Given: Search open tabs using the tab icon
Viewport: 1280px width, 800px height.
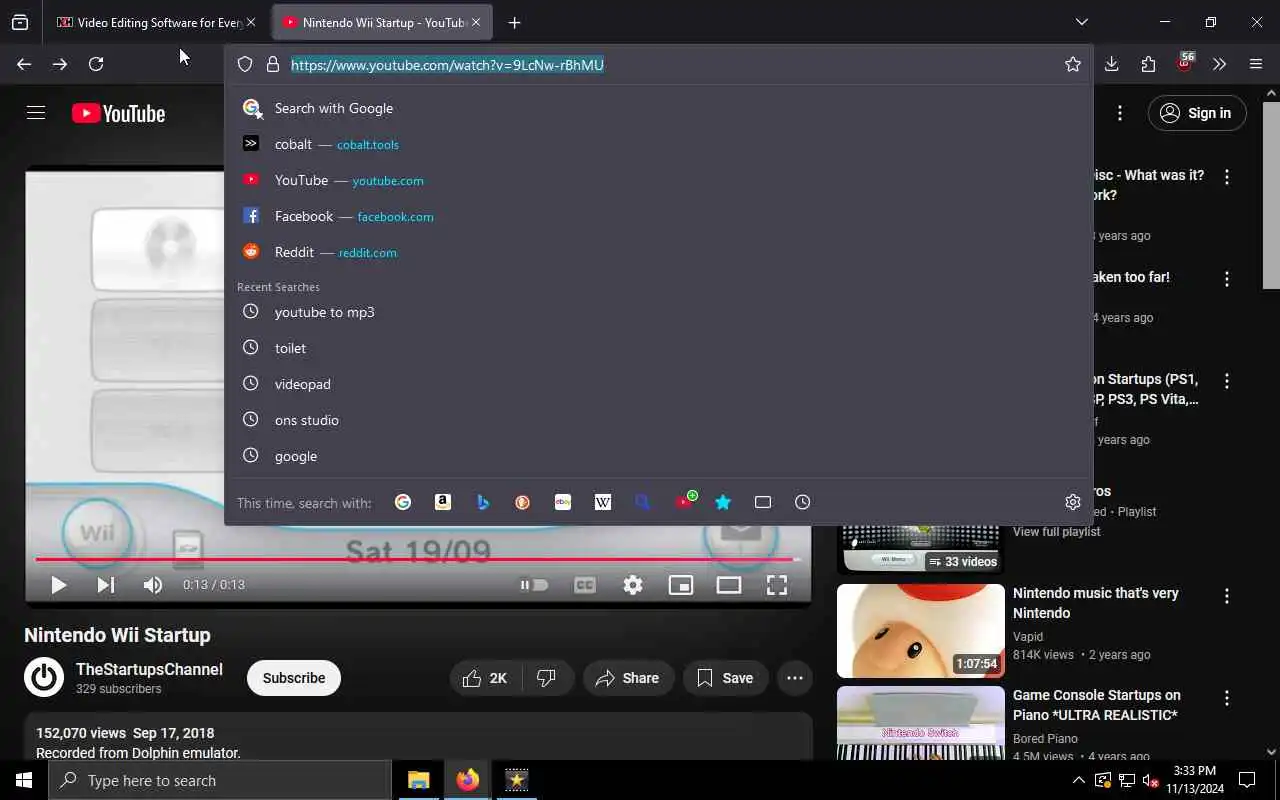Looking at the screenshot, I should click(x=763, y=502).
